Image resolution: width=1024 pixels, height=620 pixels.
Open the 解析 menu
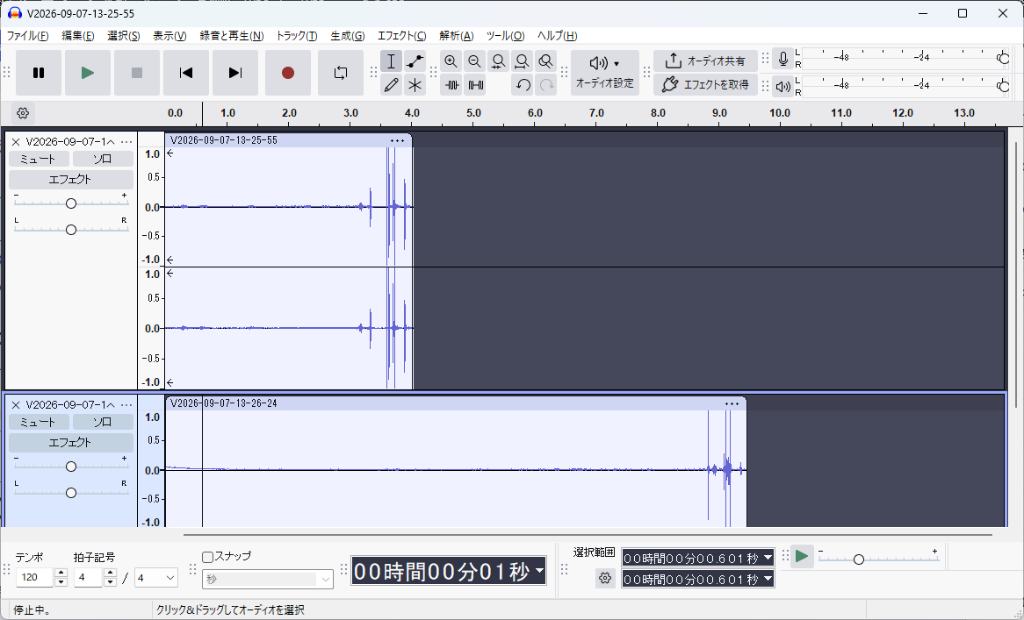pyautogui.click(x=456, y=35)
